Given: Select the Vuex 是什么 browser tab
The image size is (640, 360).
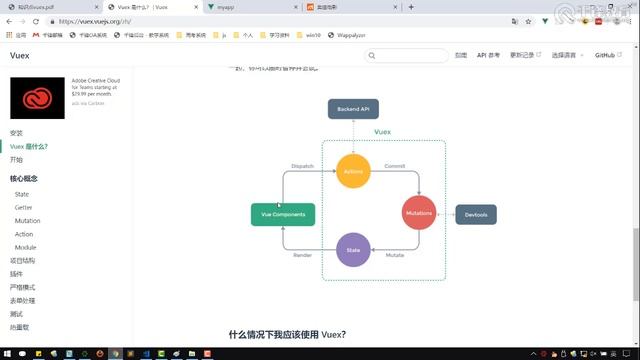Looking at the screenshot, I should click(153, 7).
